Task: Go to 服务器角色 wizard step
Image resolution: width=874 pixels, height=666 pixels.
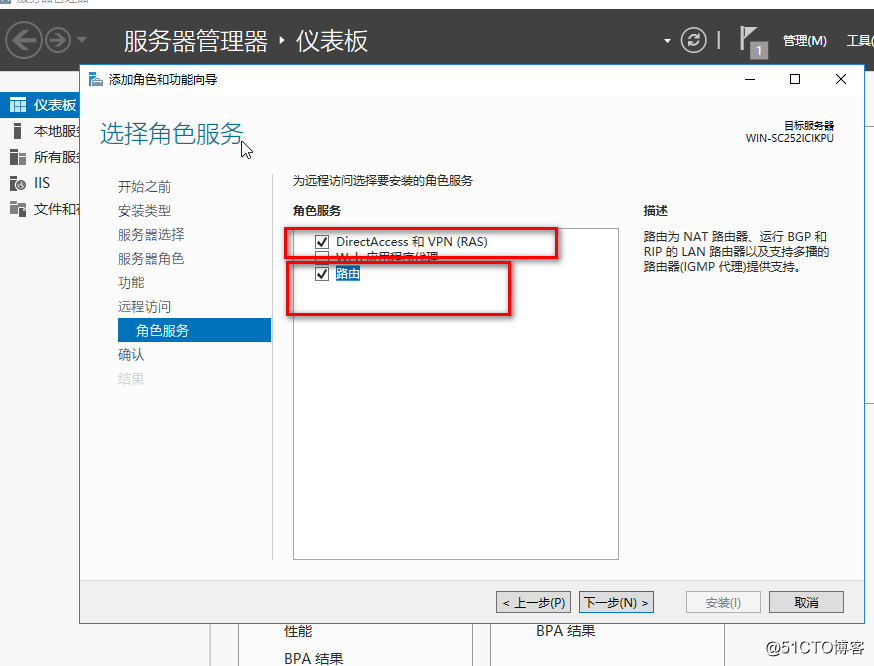Action: pyautogui.click(x=151, y=259)
